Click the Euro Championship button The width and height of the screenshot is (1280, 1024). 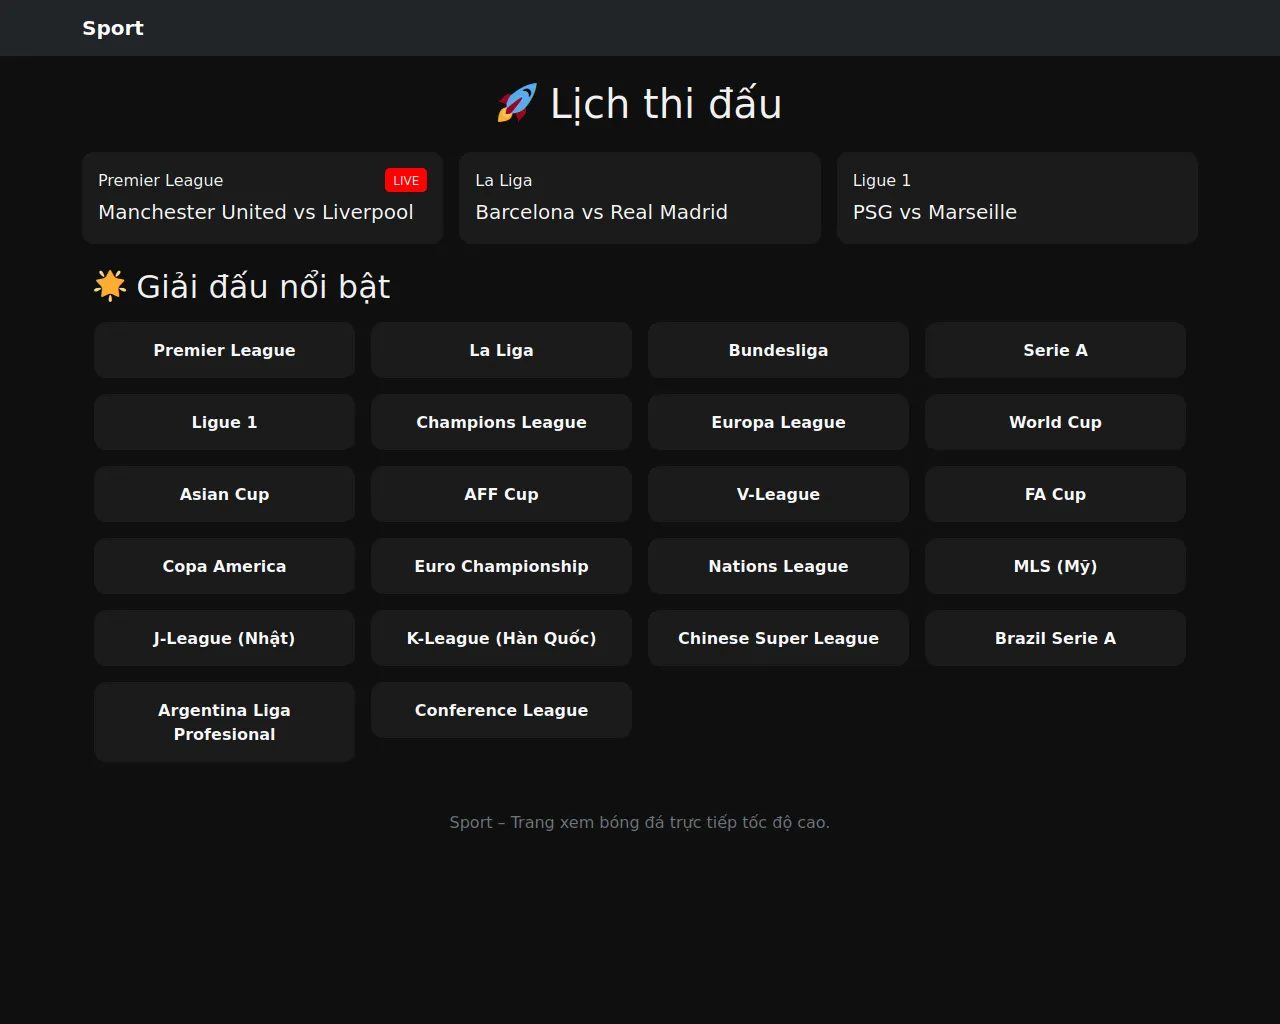point(501,566)
